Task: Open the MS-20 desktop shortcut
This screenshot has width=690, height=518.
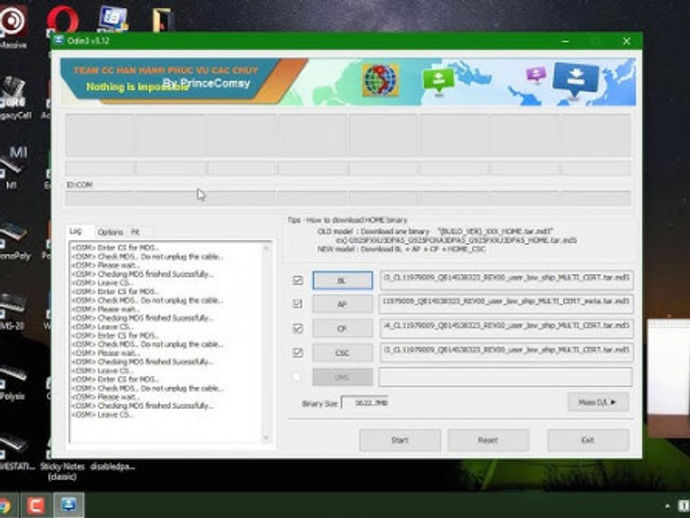Action: pyautogui.click(x=13, y=310)
